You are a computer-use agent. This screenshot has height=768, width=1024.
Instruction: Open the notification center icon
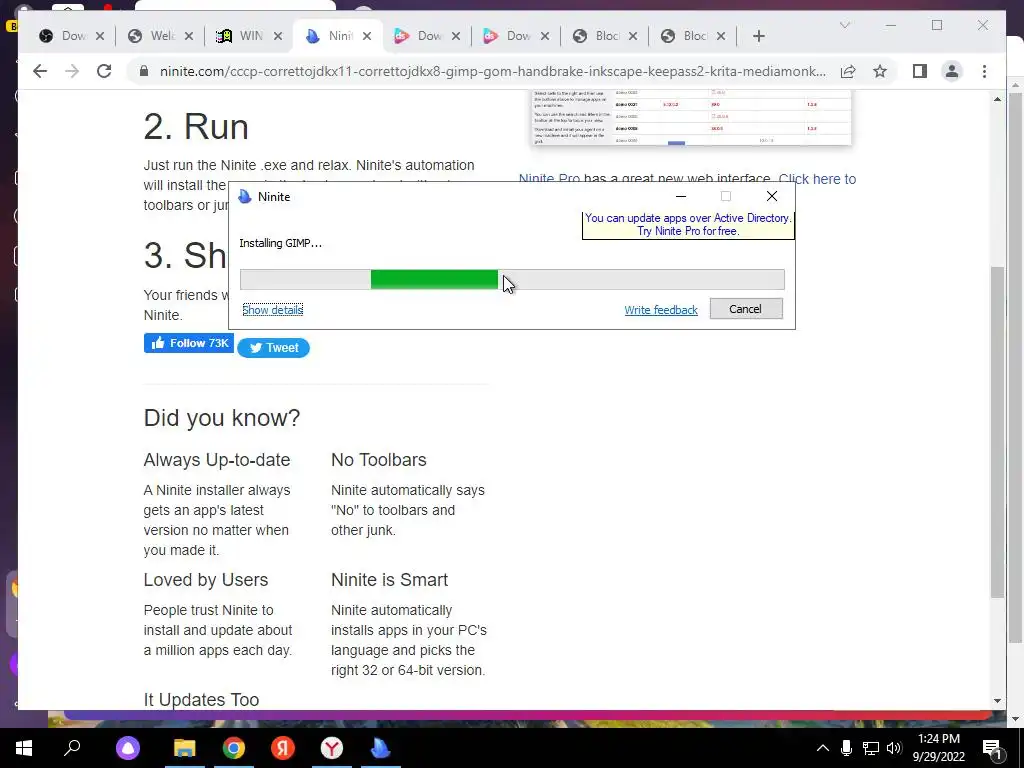click(992, 749)
